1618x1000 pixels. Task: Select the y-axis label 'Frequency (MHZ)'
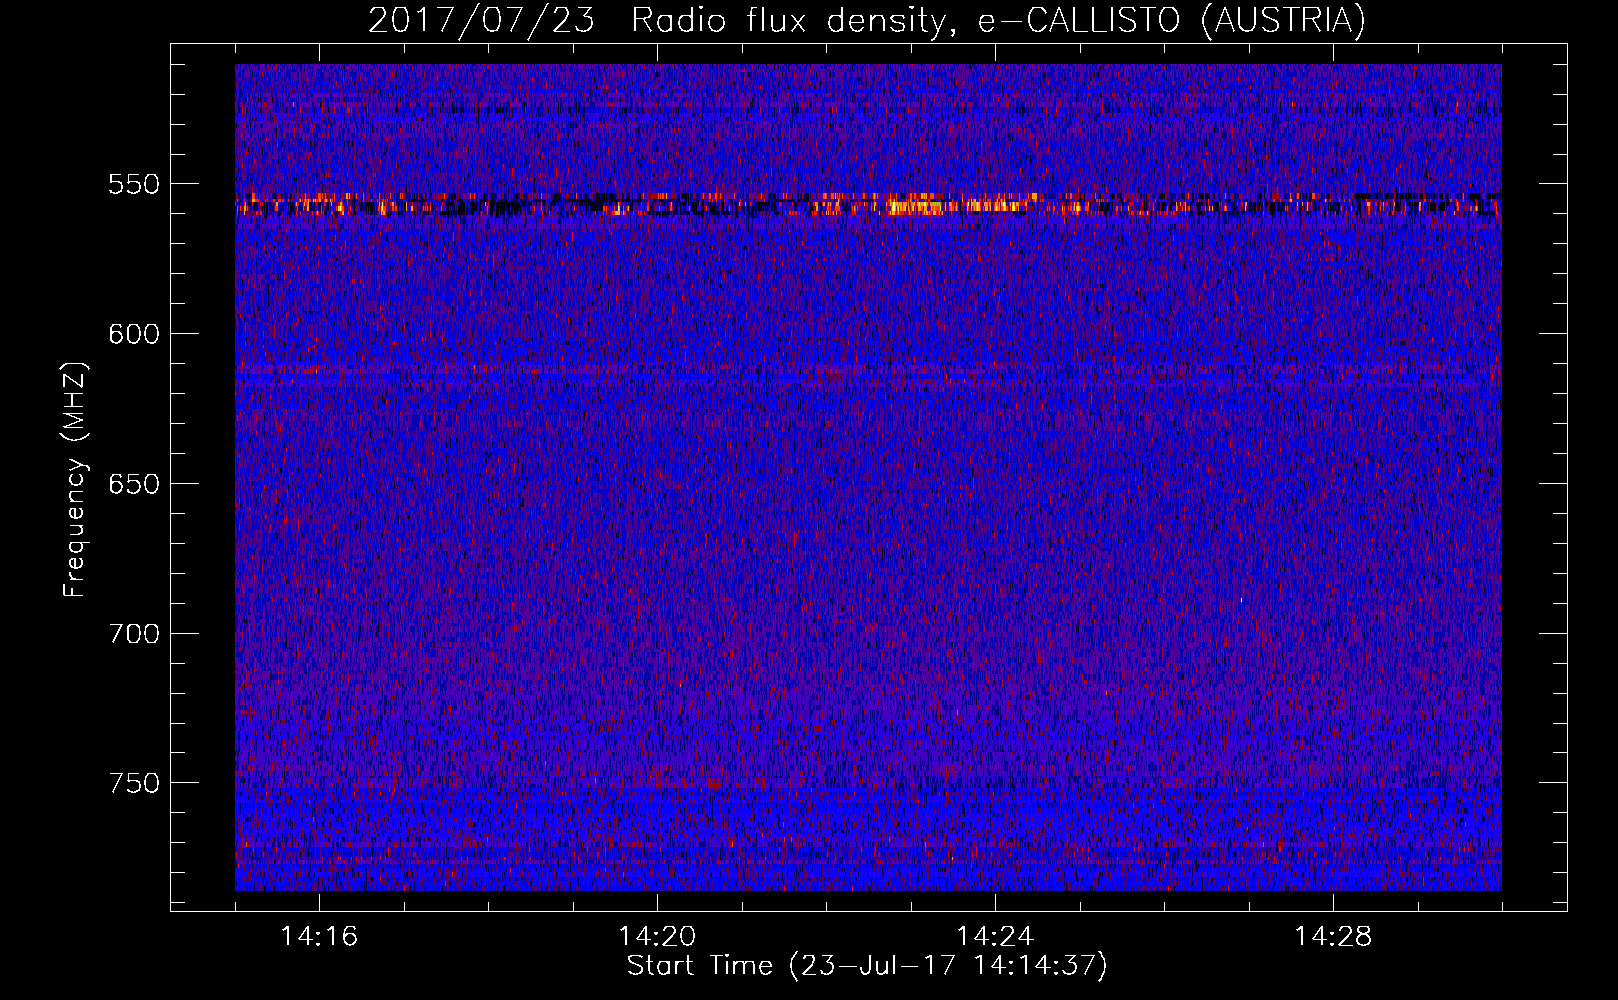(75, 480)
